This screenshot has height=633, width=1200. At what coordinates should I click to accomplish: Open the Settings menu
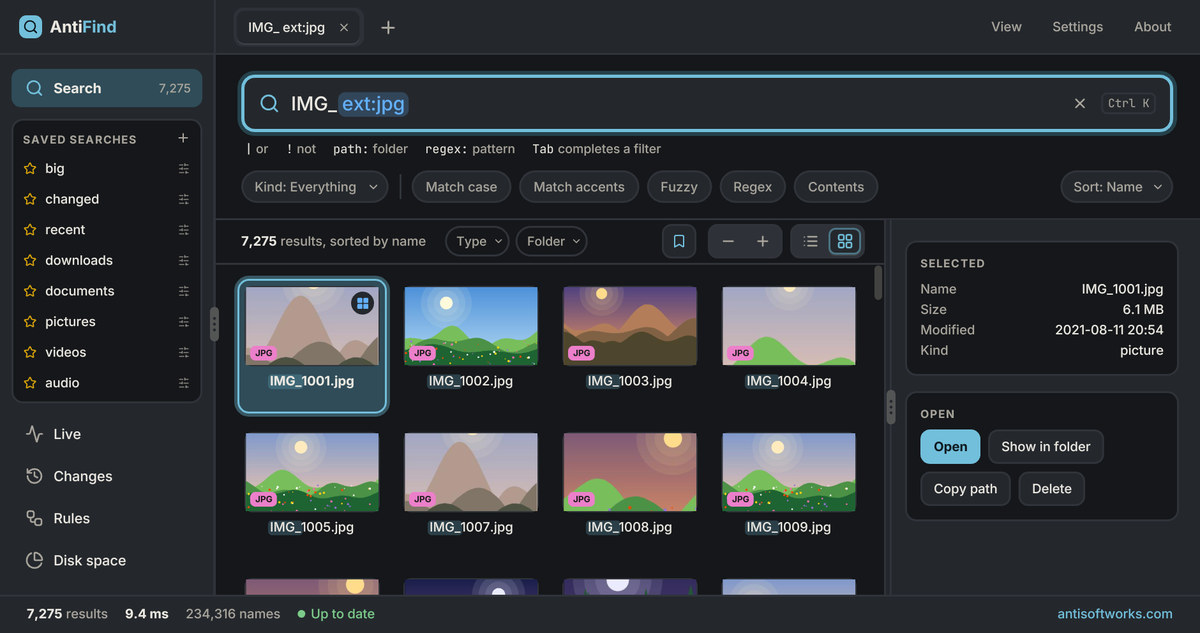pyautogui.click(x=1078, y=27)
